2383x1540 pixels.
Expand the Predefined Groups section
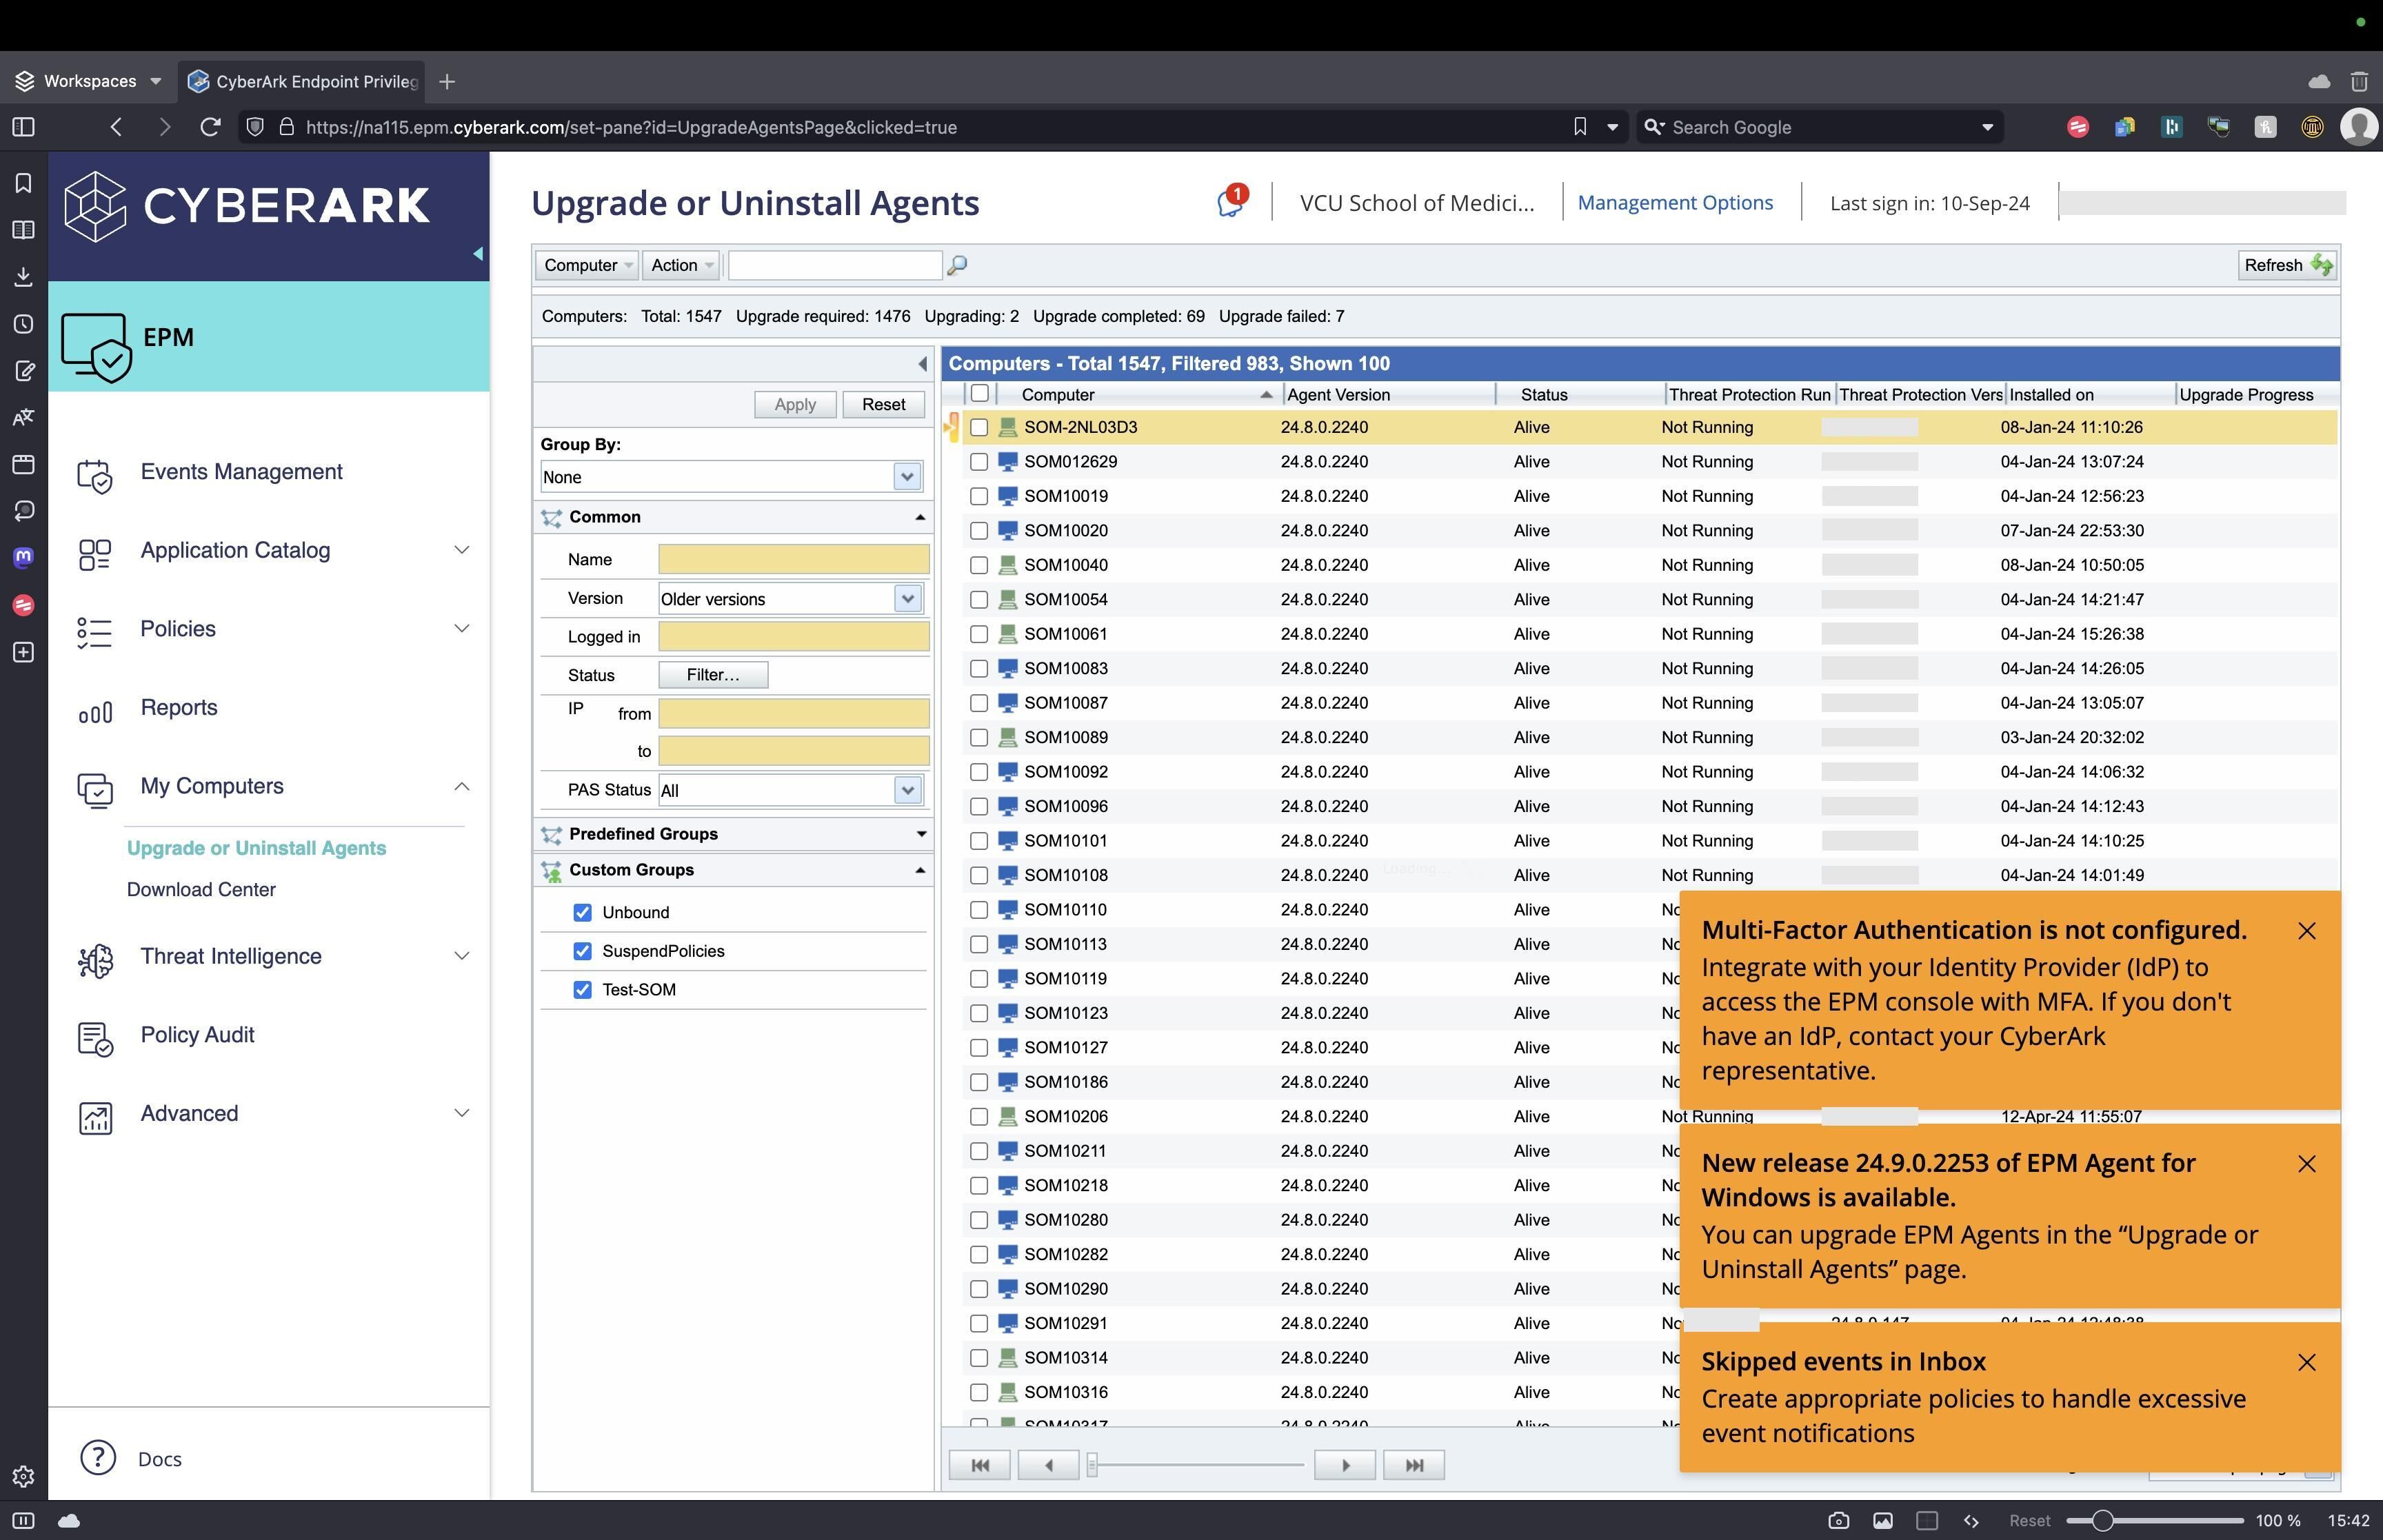click(920, 834)
